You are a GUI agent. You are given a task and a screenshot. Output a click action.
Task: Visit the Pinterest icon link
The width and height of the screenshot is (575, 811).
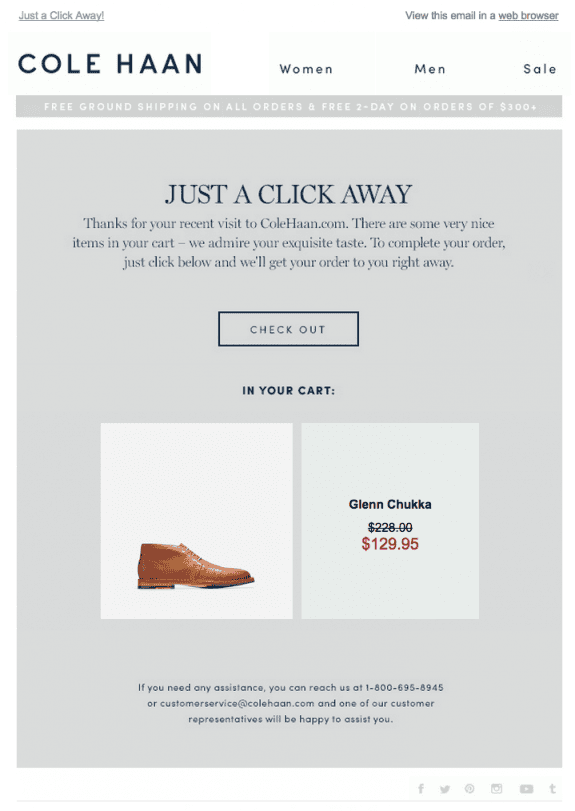pyautogui.click(x=470, y=788)
